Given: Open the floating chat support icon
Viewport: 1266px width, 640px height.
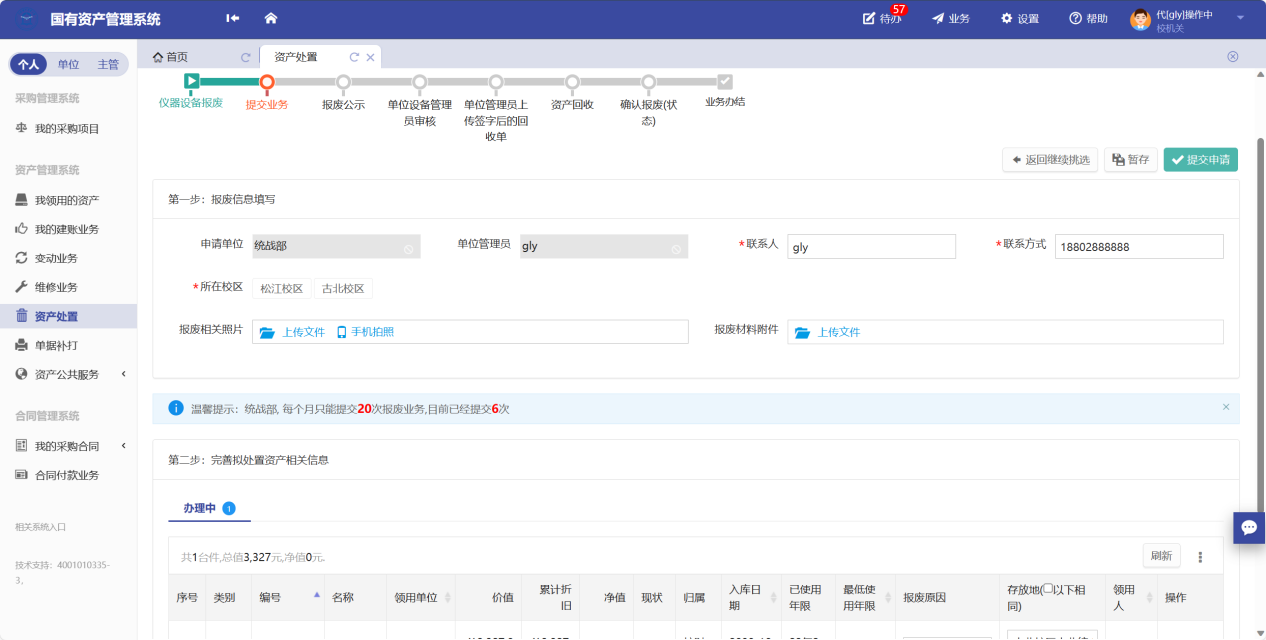Looking at the screenshot, I should (1249, 527).
